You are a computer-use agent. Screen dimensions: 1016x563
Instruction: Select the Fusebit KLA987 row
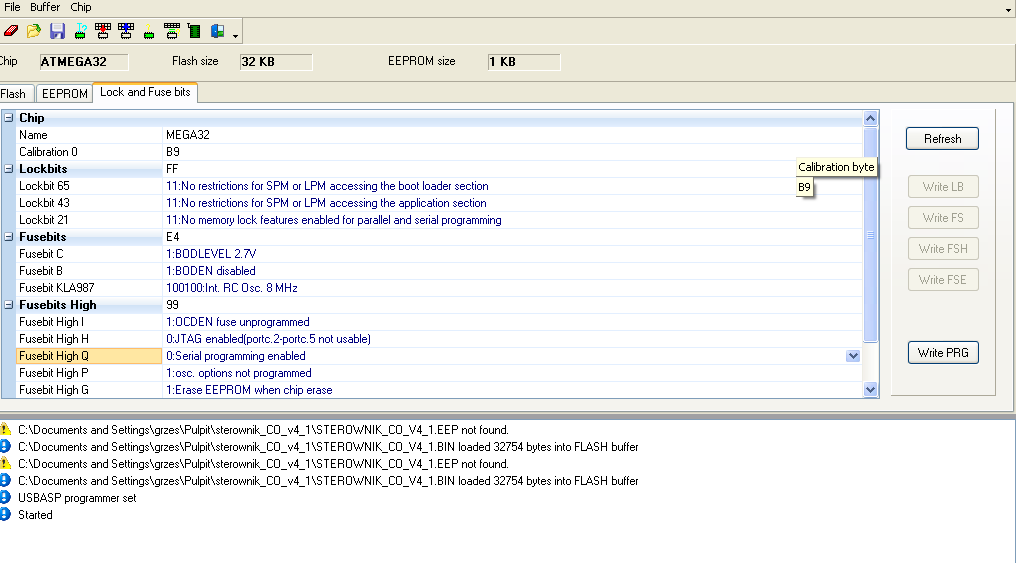[x=90, y=288]
